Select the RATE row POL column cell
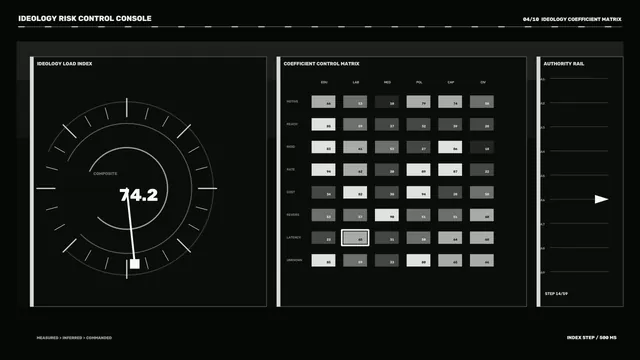This screenshot has width=640, height=360. click(x=418, y=170)
